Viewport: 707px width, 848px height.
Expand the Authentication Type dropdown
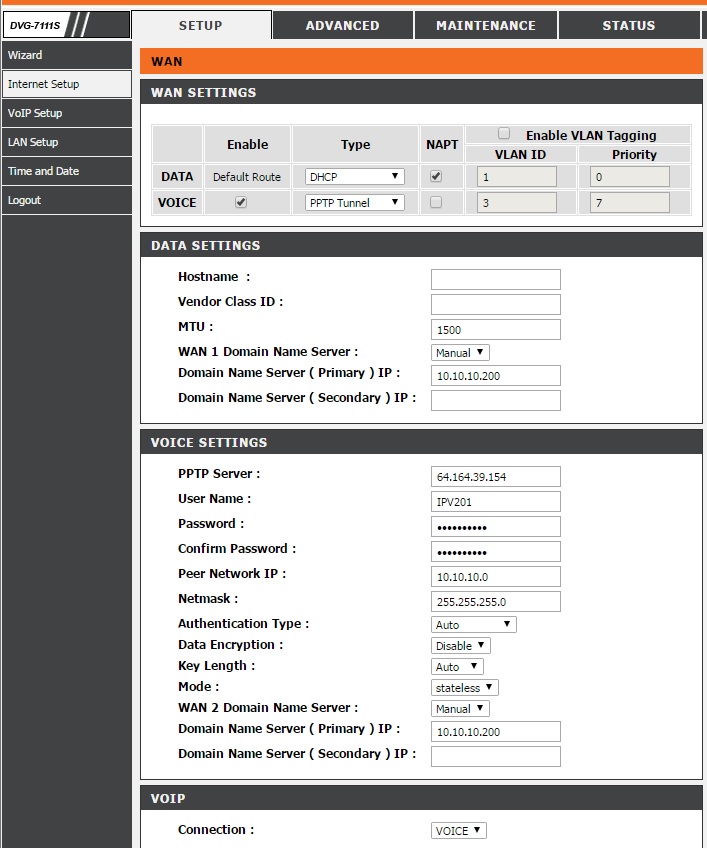click(473, 624)
